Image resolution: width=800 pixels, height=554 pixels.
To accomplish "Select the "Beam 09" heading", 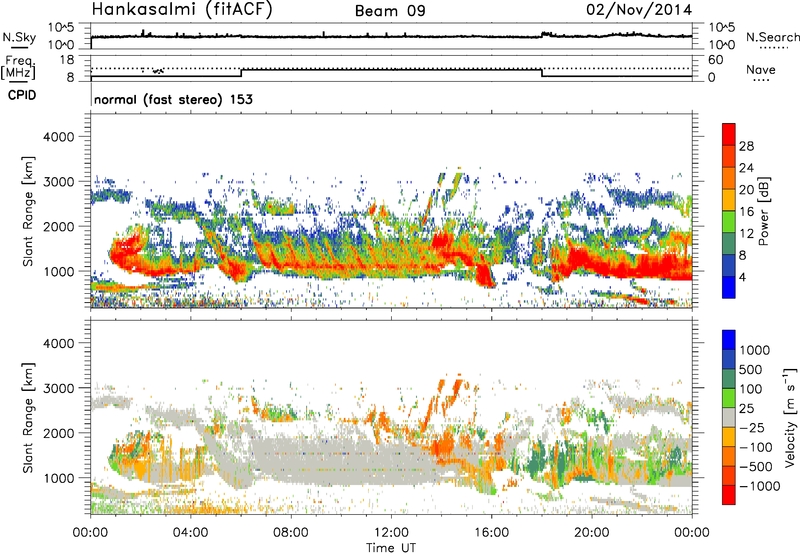I will click(390, 11).
